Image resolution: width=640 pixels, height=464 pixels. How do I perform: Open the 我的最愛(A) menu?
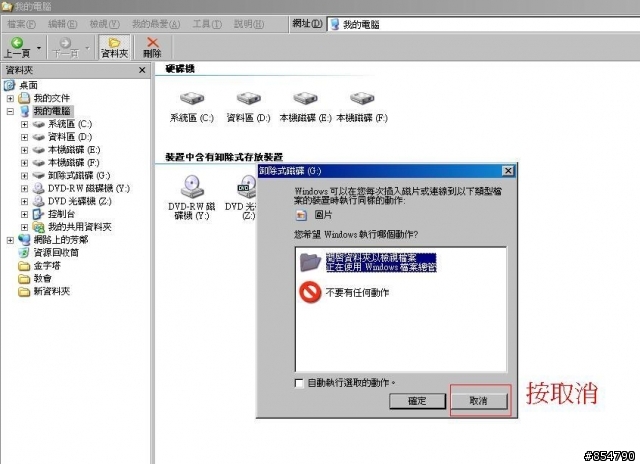coord(156,24)
